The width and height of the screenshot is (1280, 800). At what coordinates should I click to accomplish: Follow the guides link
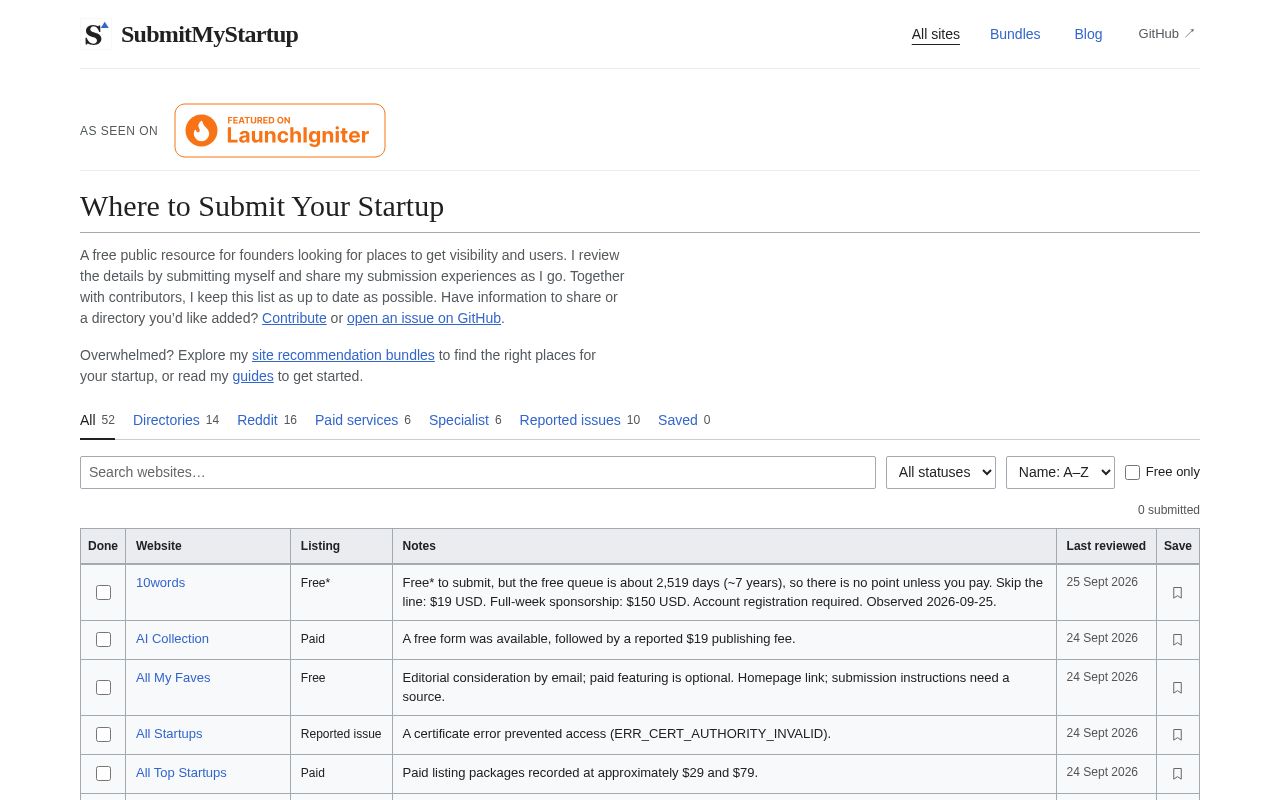(x=253, y=376)
